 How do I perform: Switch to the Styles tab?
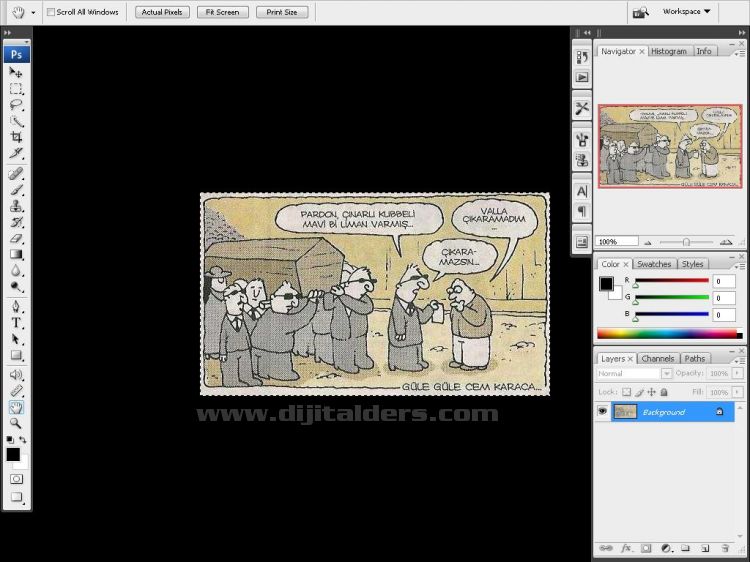pos(692,264)
